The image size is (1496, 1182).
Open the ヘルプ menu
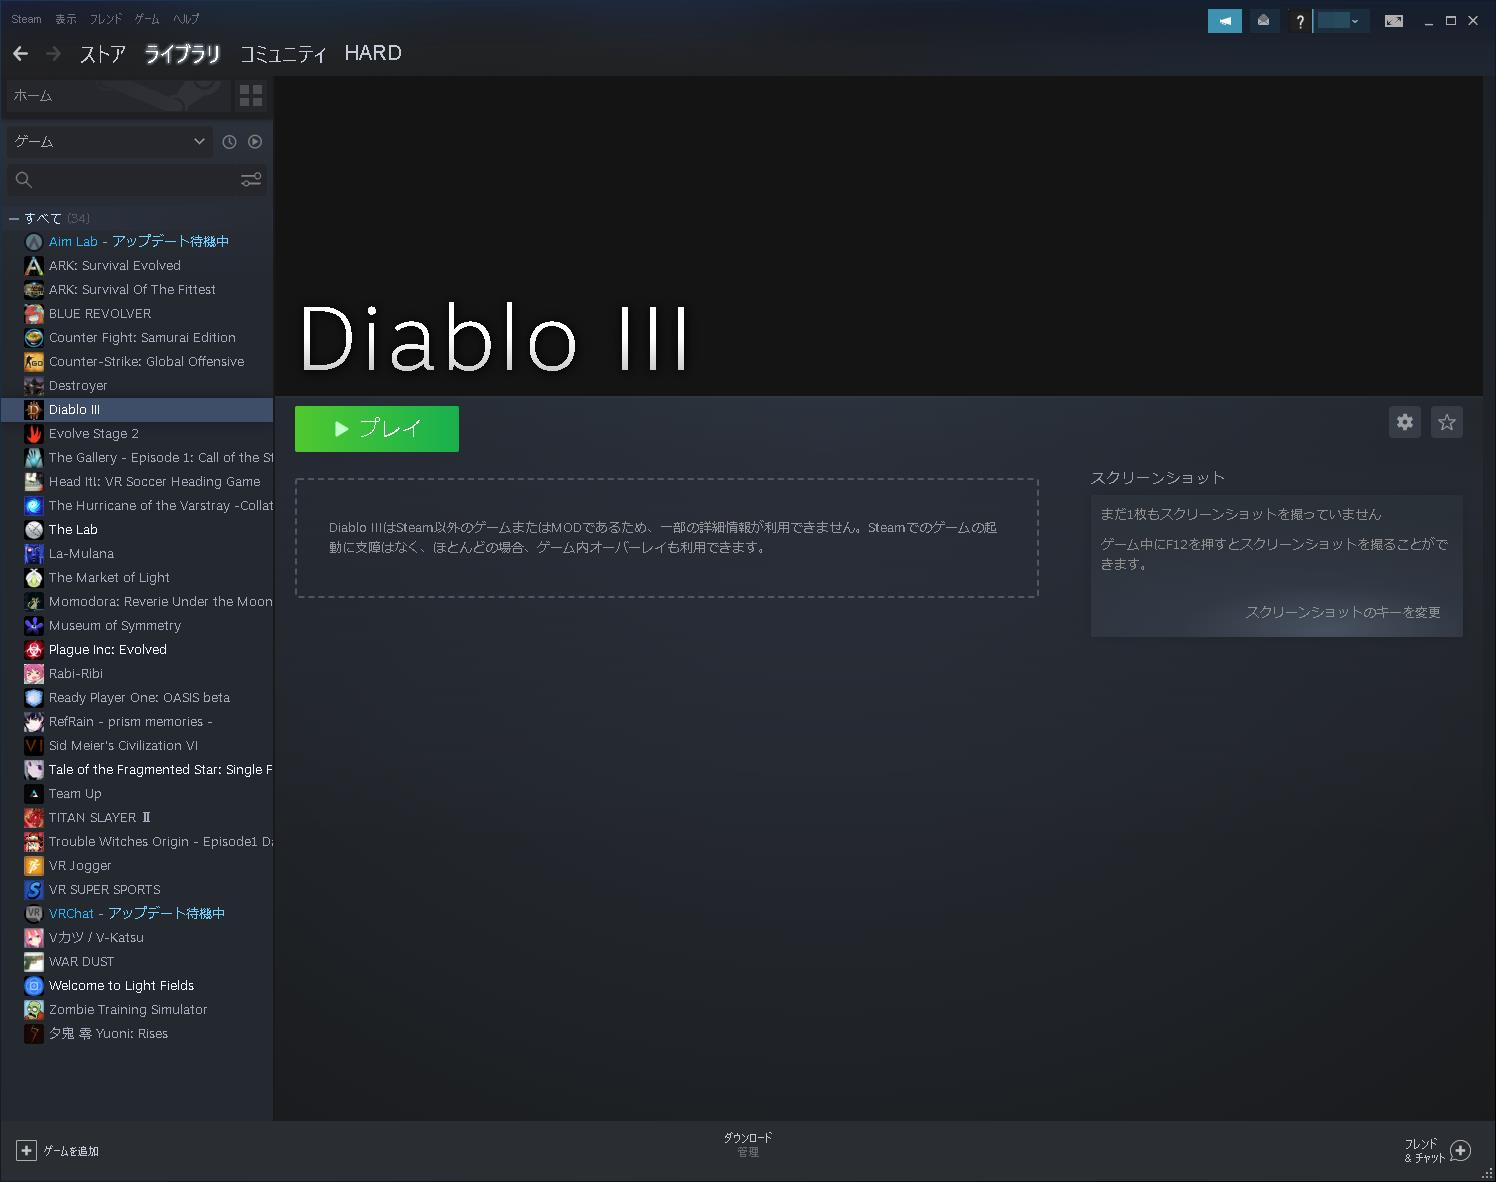(186, 19)
